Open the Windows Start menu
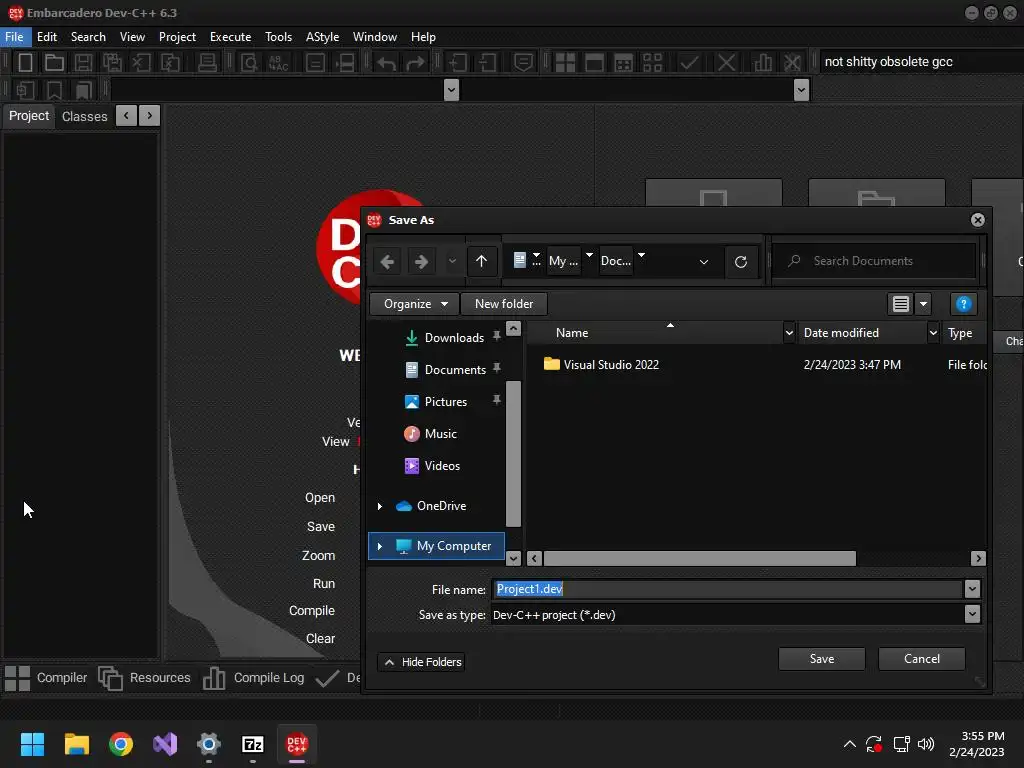This screenshot has height=768, width=1024. pos(32,744)
